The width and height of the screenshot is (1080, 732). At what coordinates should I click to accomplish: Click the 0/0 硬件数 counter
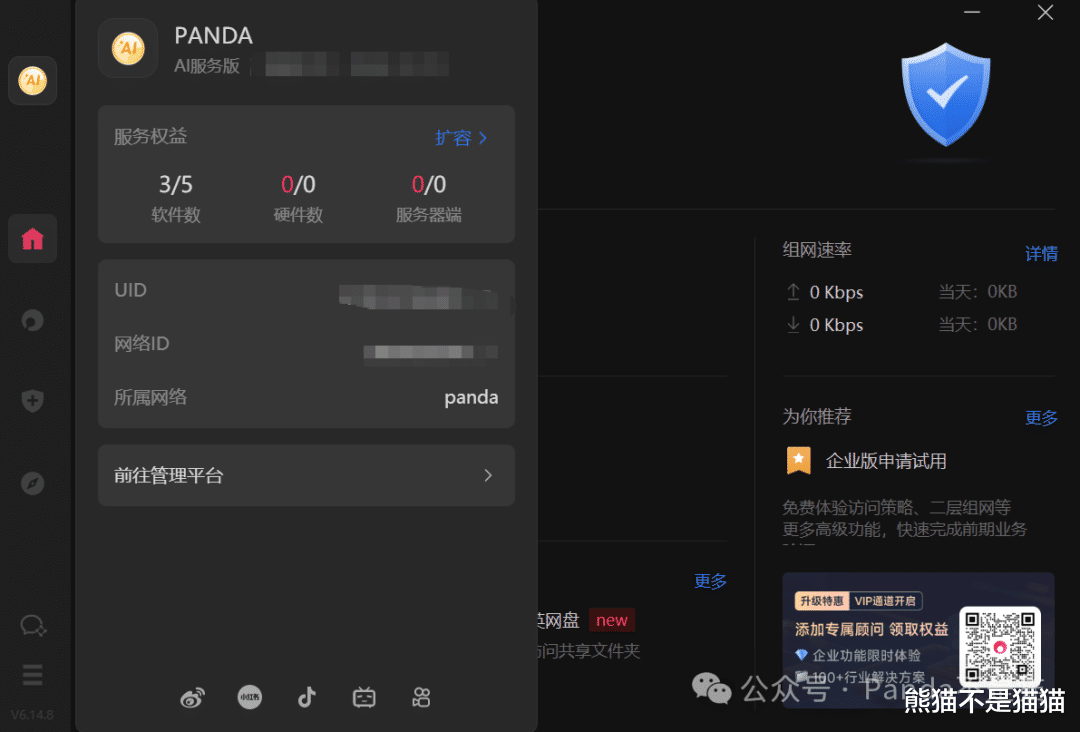298,198
